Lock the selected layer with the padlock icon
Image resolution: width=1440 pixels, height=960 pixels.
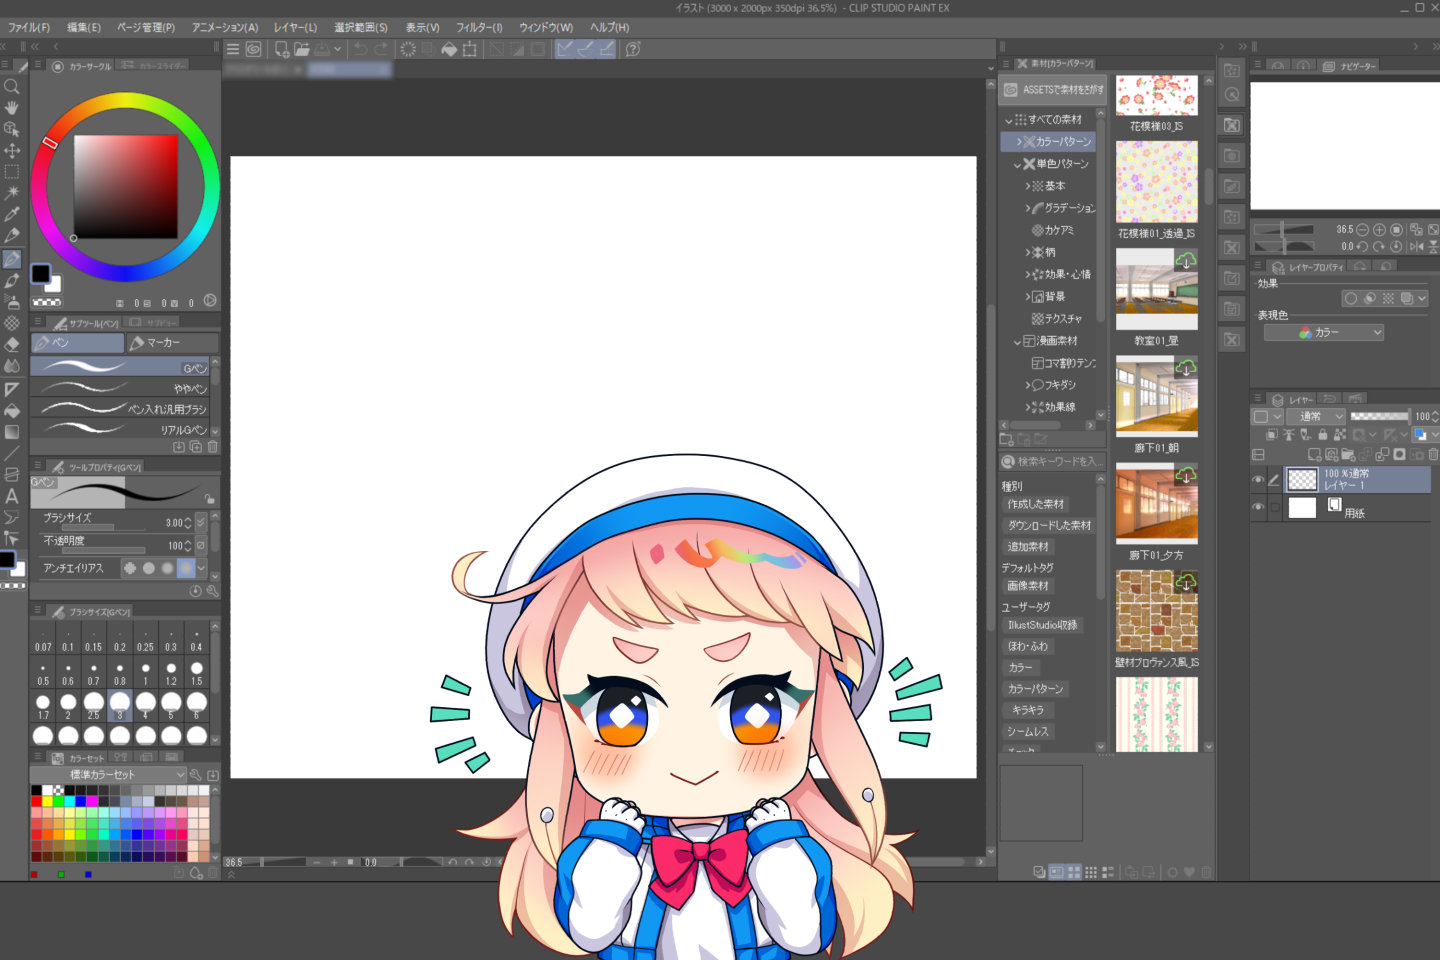coord(1322,434)
